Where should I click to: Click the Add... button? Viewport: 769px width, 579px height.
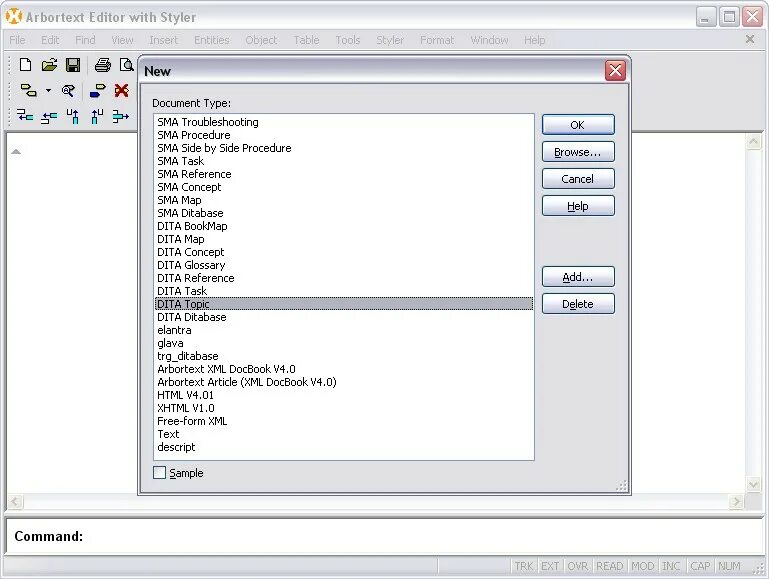578,277
